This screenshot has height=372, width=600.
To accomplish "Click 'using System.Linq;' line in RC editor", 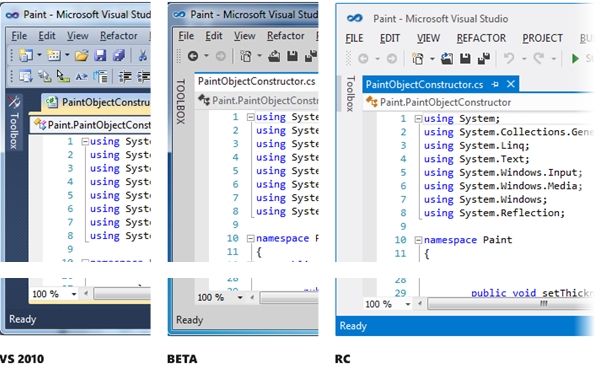I will pos(476,146).
